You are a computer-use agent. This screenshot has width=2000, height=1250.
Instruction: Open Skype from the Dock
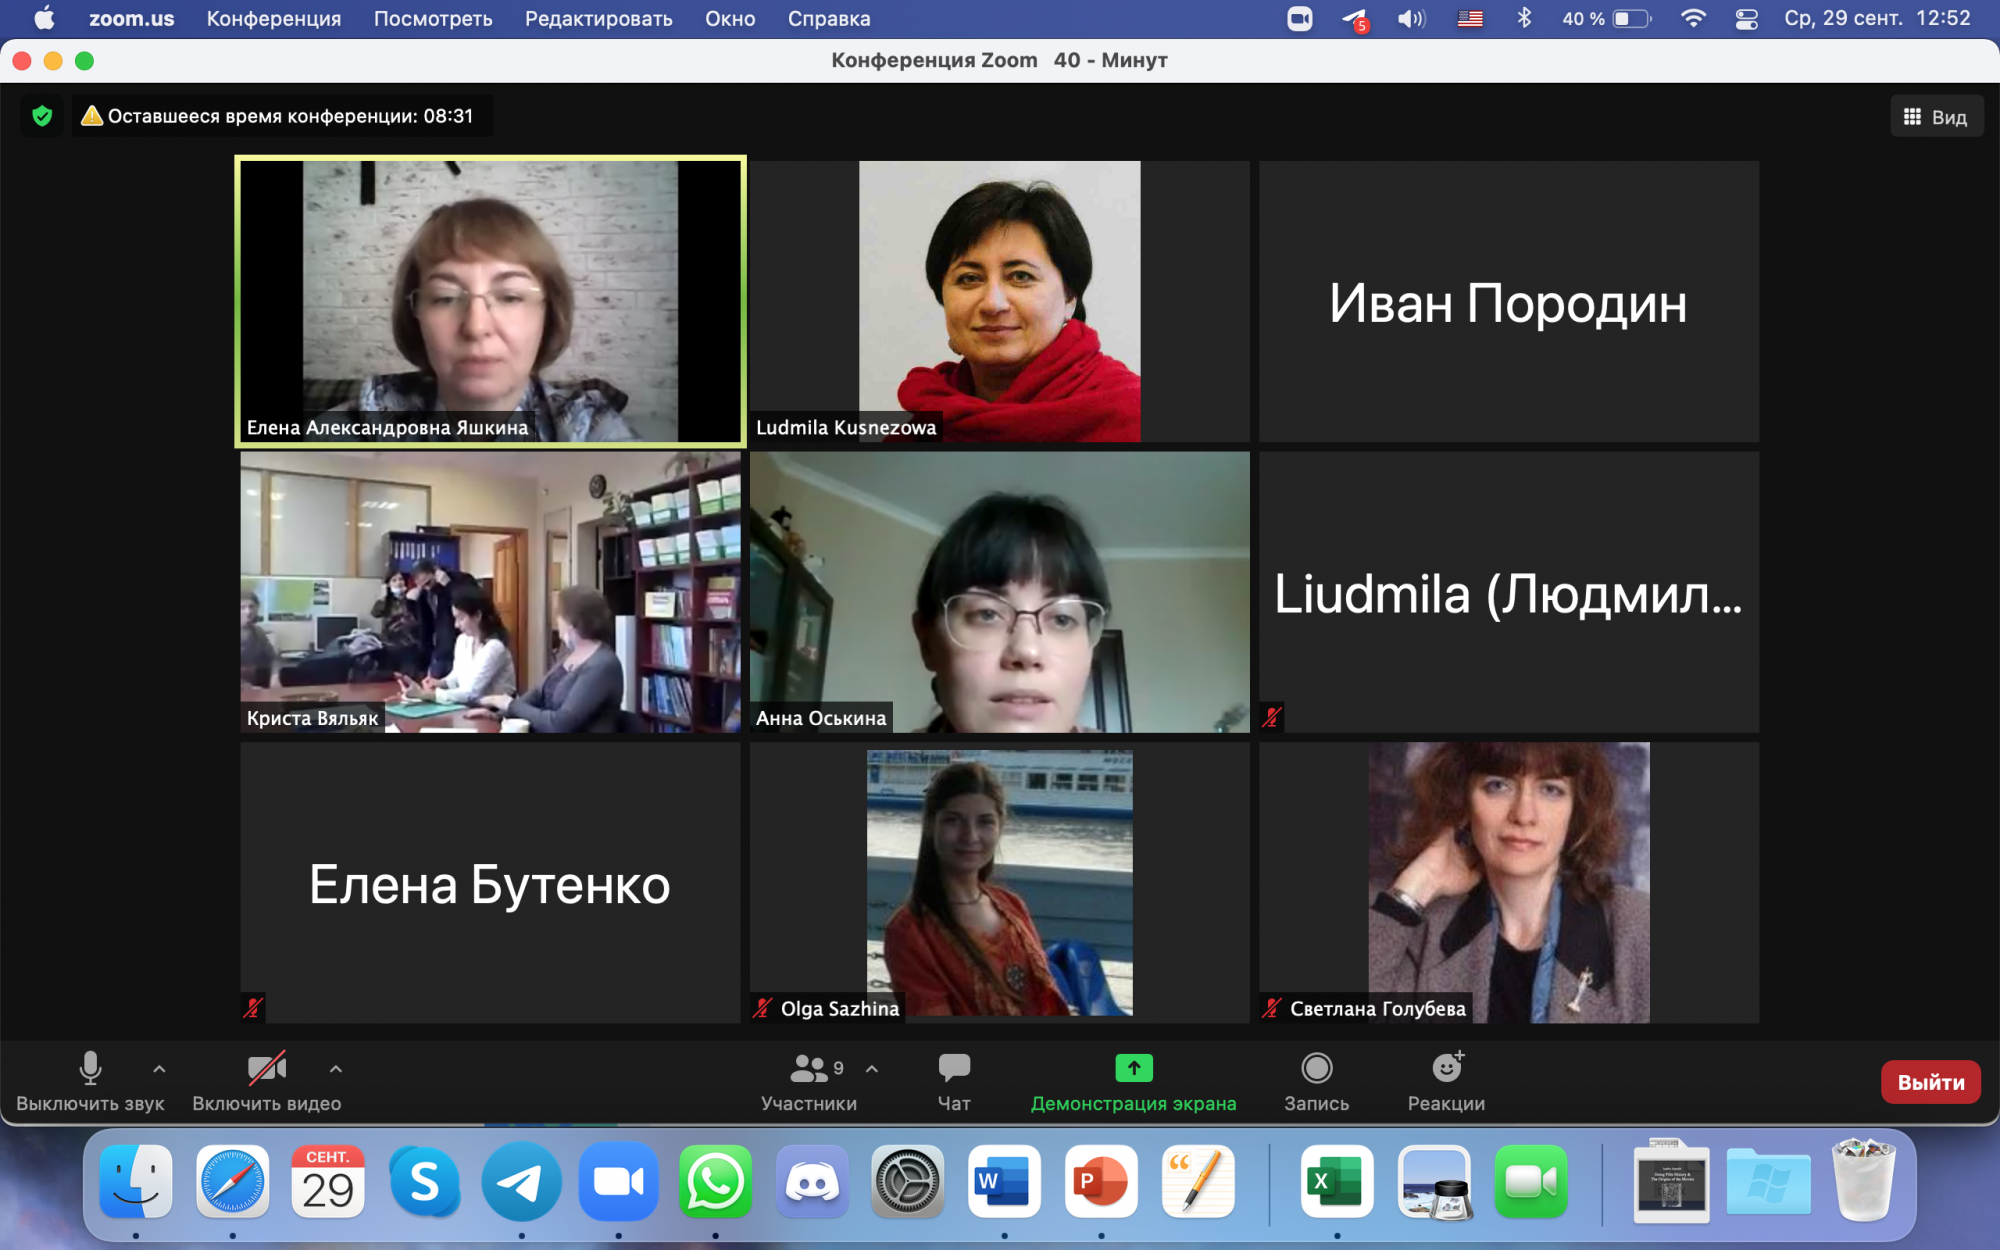coord(425,1182)
